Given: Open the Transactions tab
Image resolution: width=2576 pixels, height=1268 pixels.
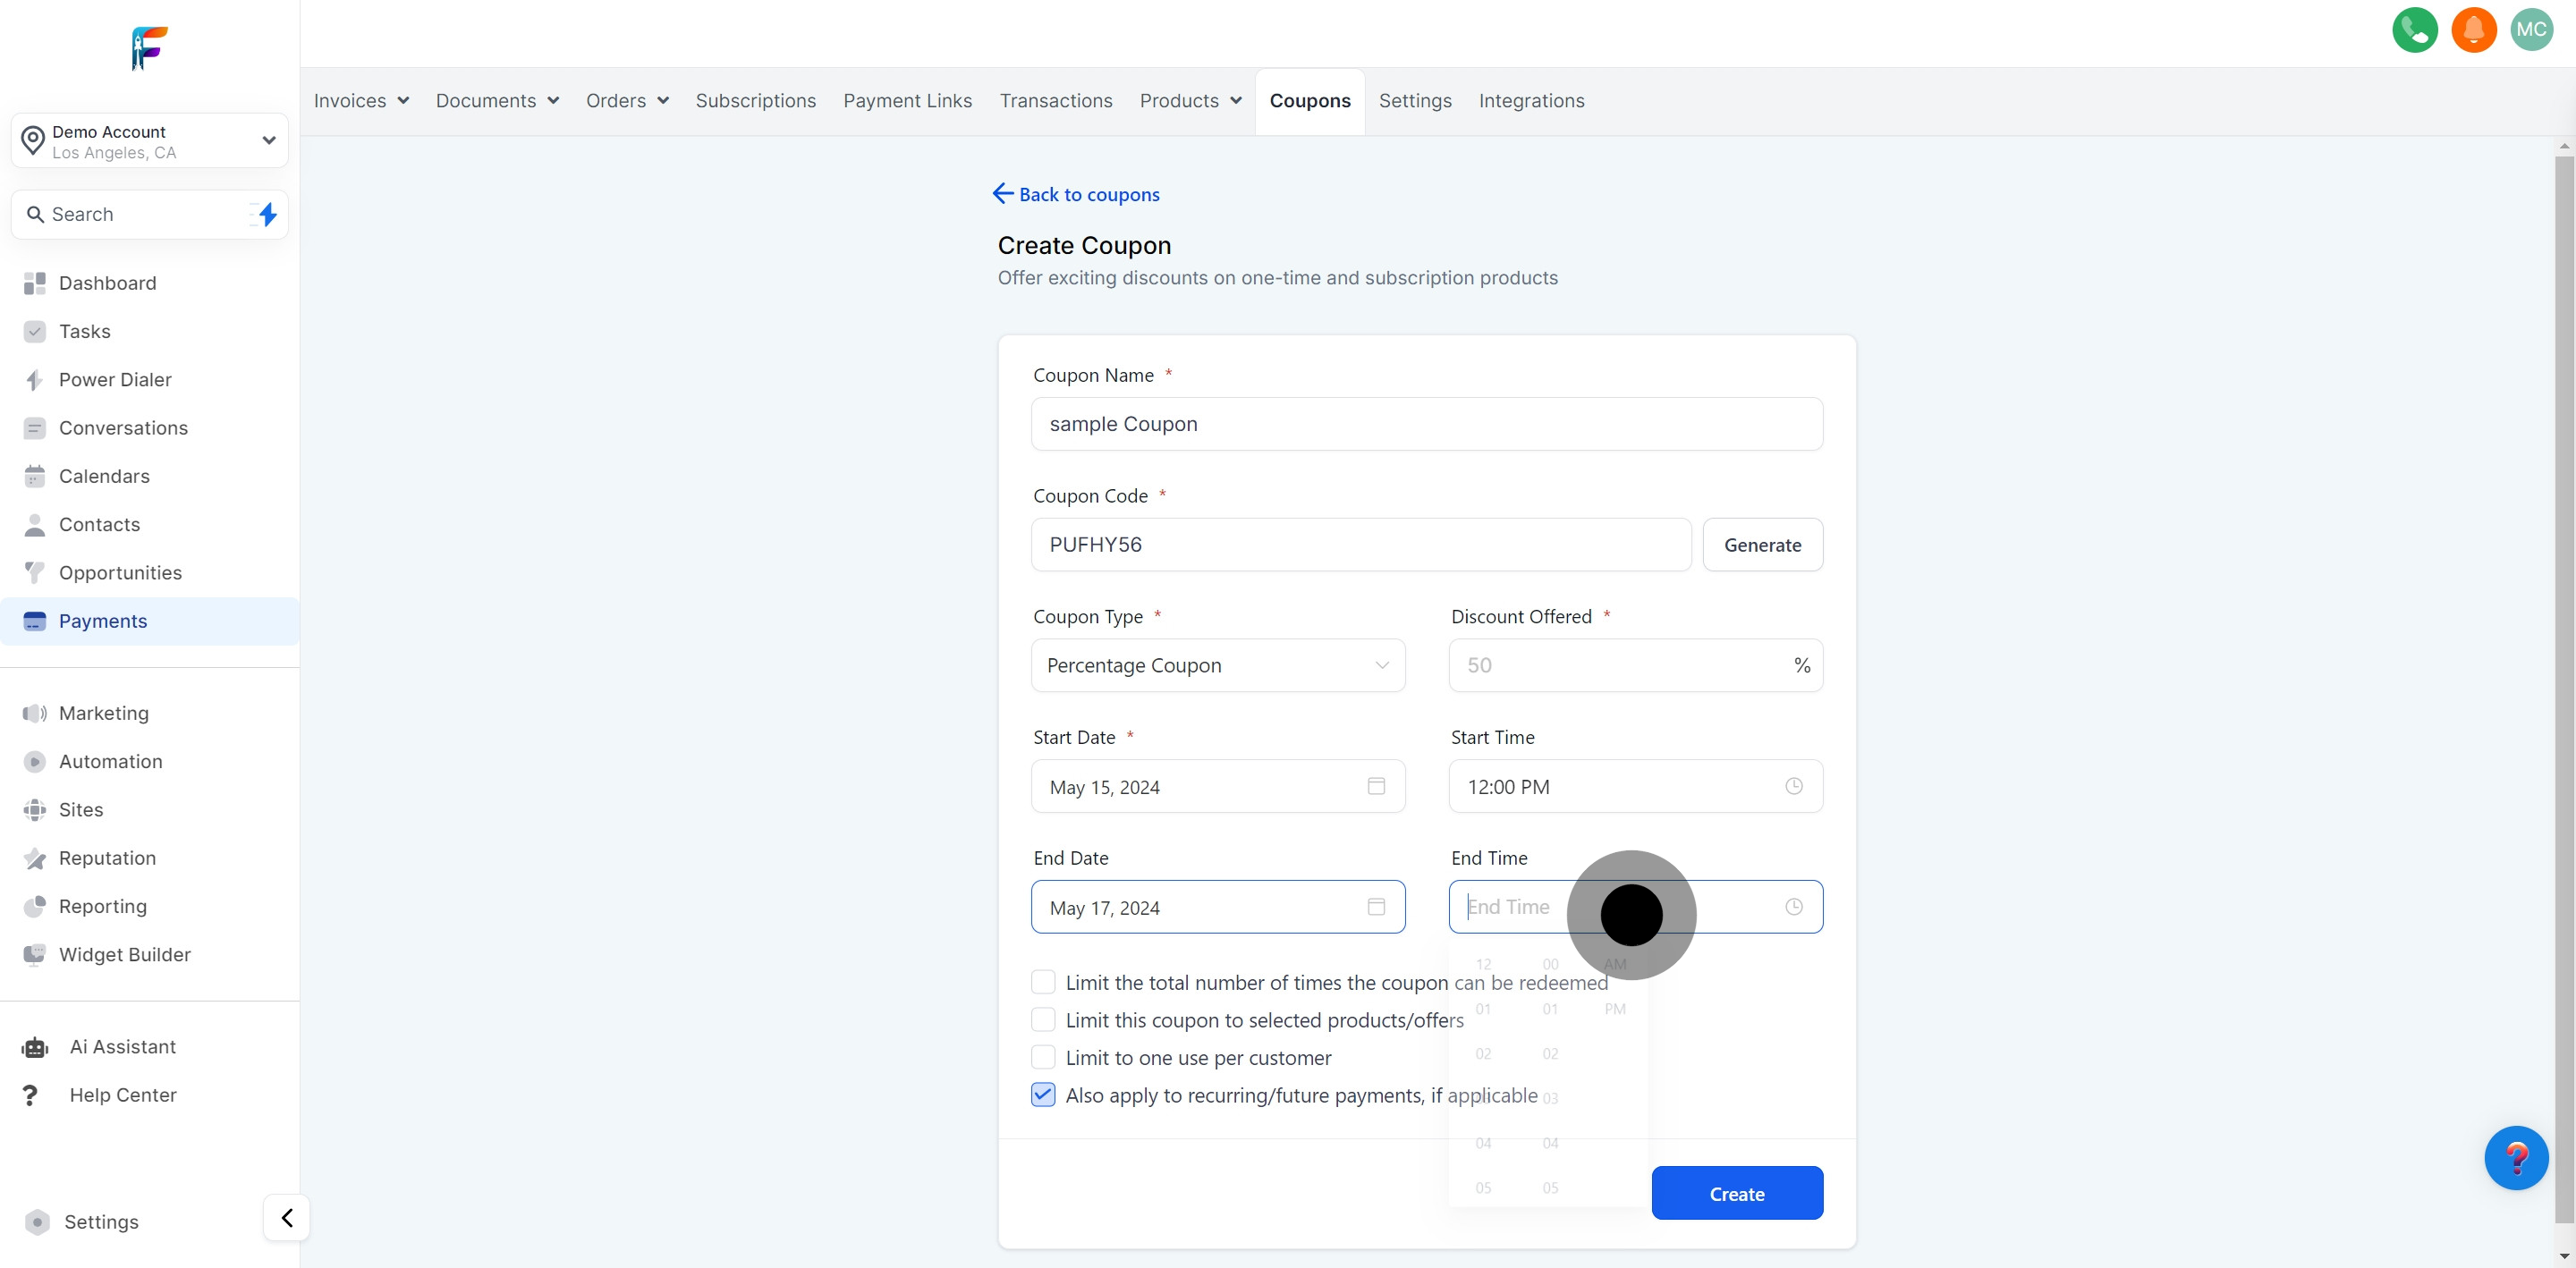Looking at the screenshot, I should pos(1055,101).
